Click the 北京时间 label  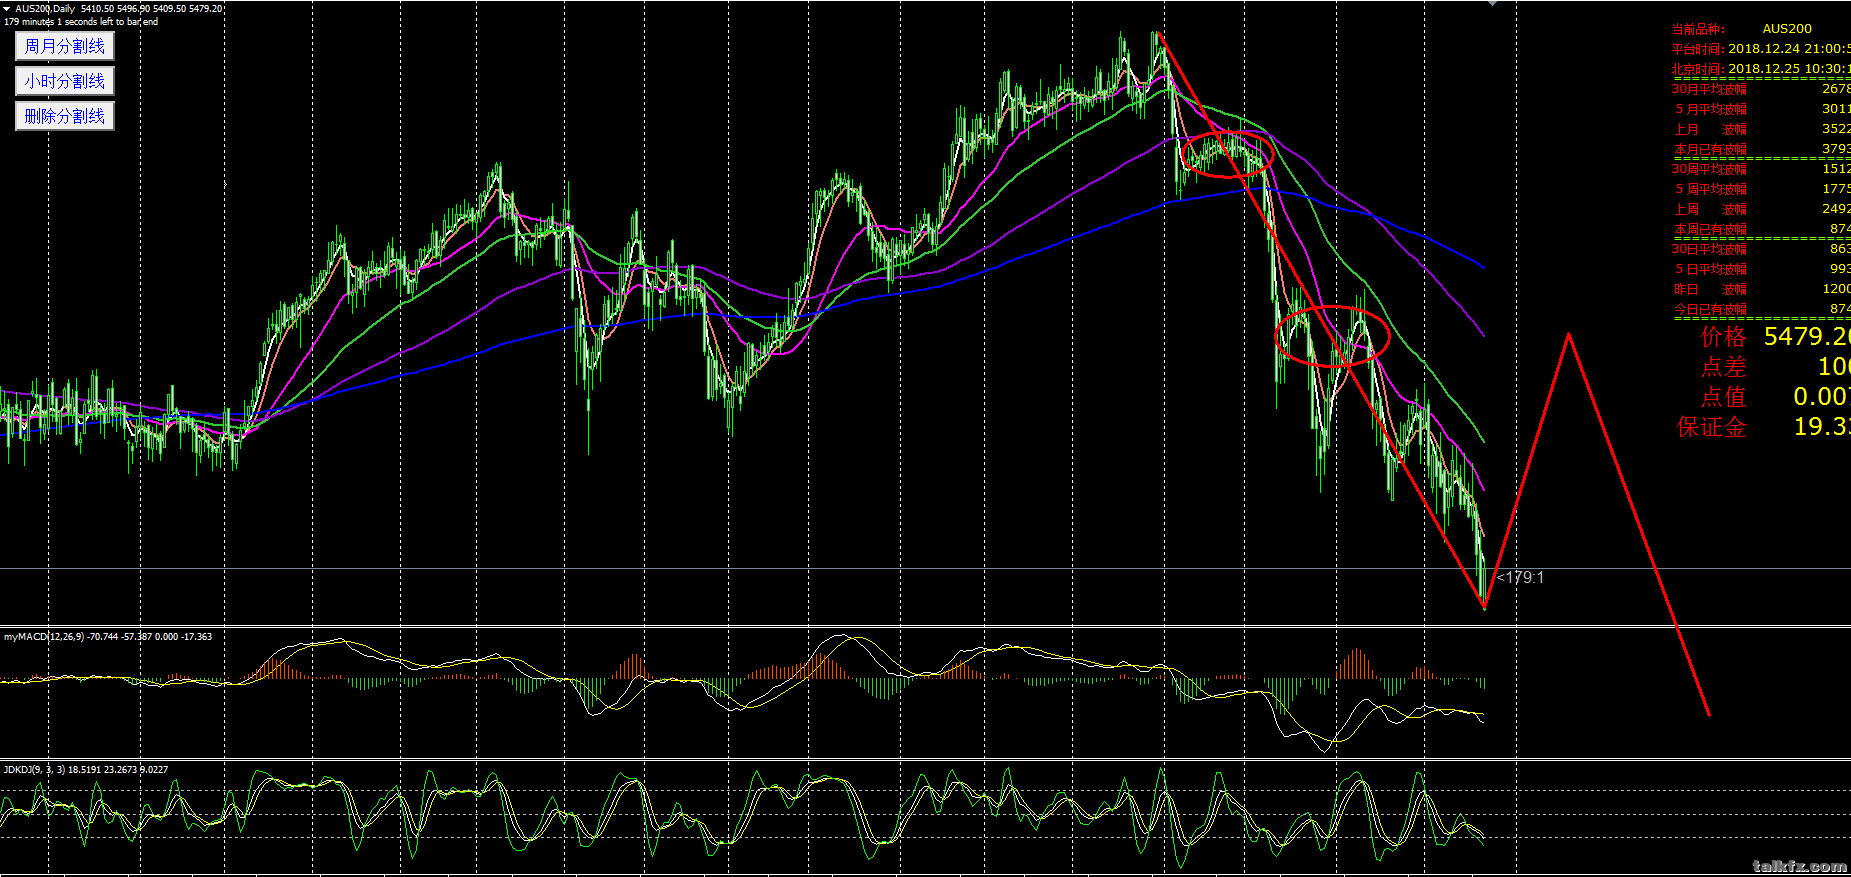(1698, 69)
